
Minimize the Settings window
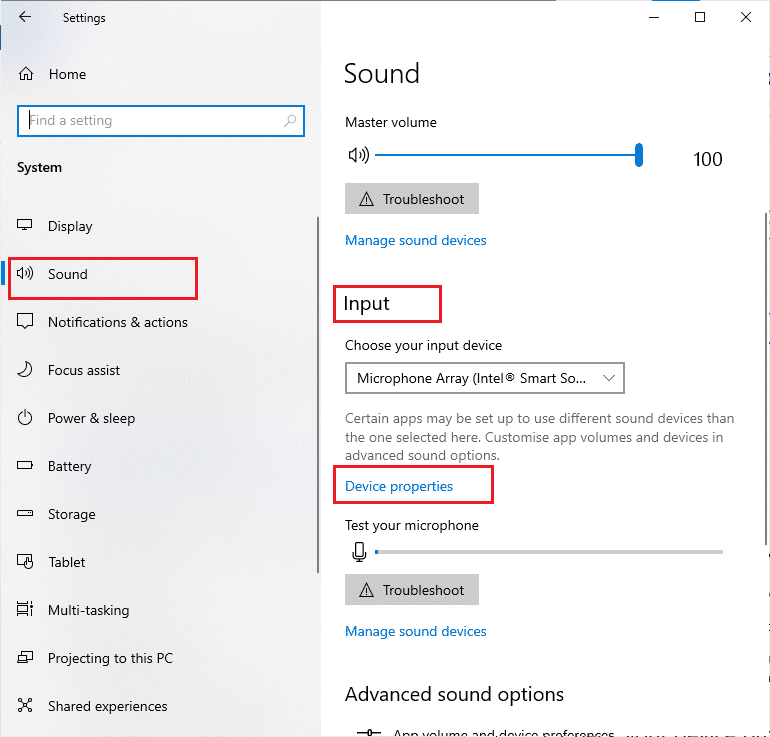(x=654, y=17)
